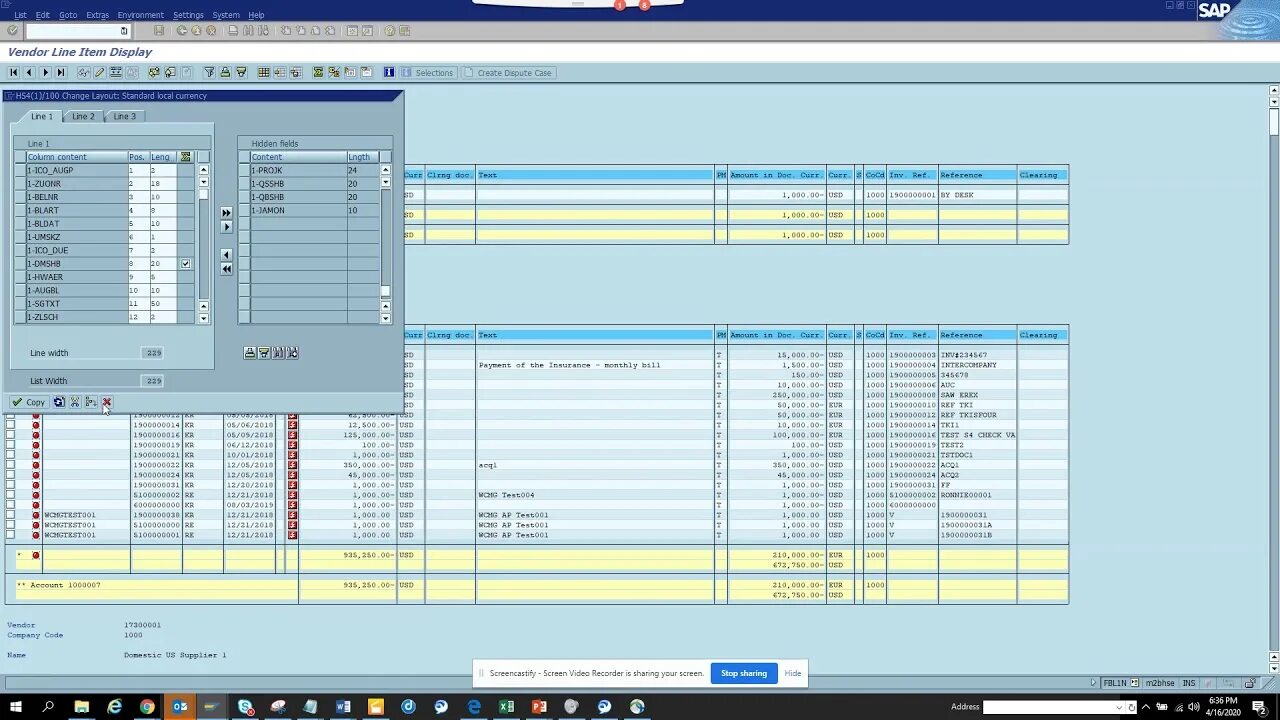Click Leng. field for 1-SGTXT row
This screenshot has width=1280, height=720.
click(x=163, y=304)
